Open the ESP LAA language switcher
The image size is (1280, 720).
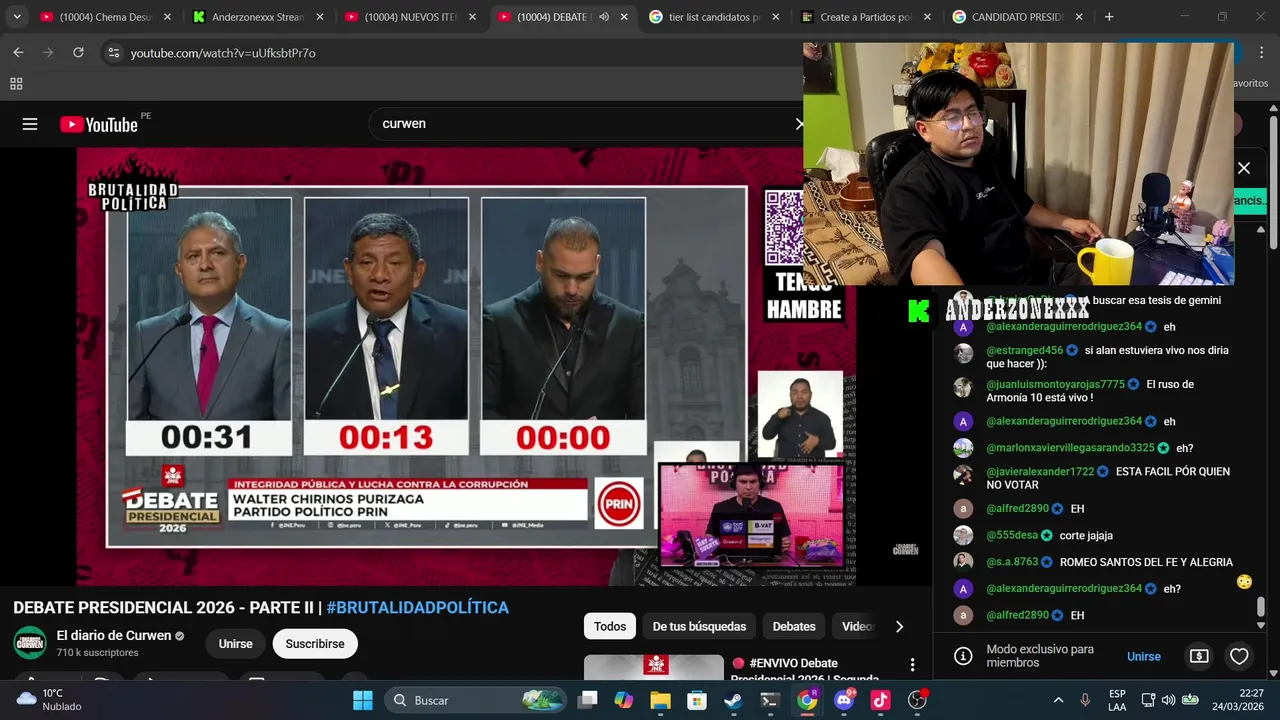pos(1117,700)
